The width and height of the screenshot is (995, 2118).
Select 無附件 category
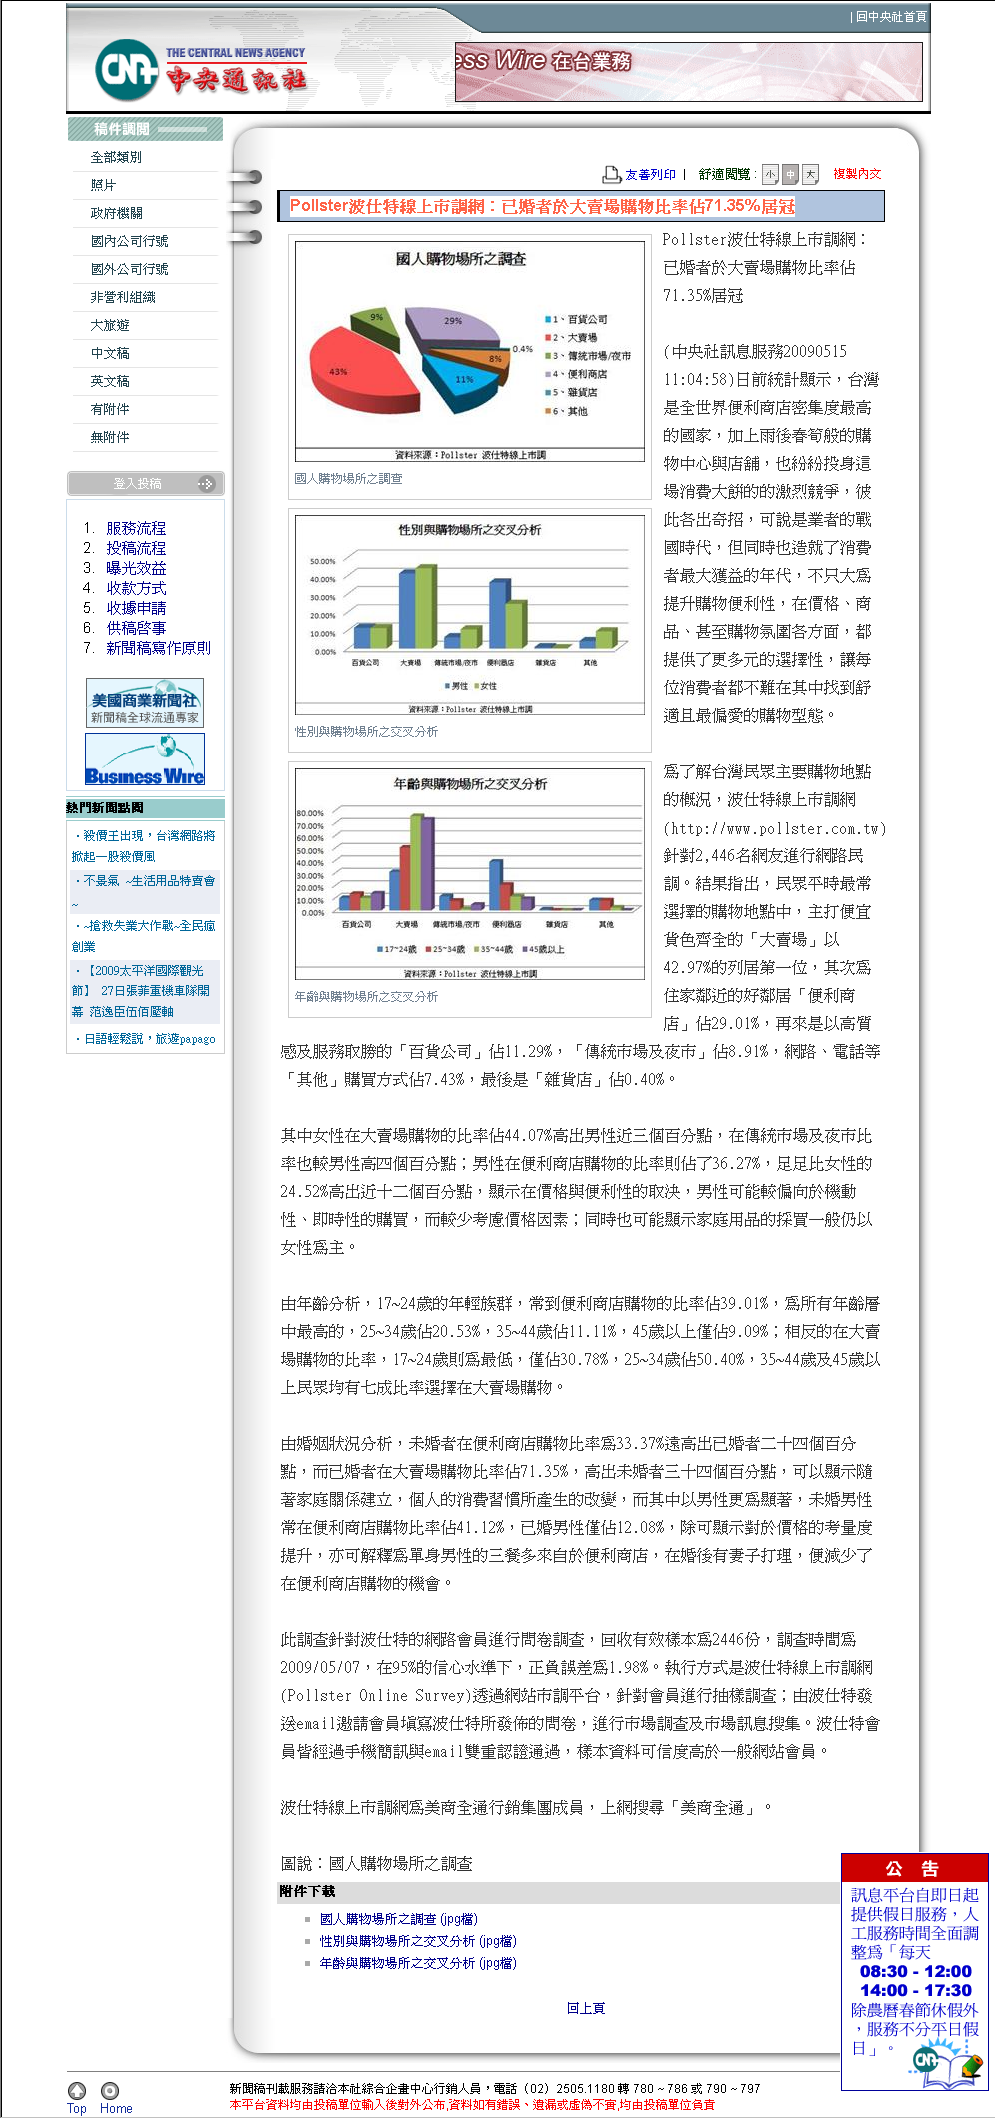[110, 437]
